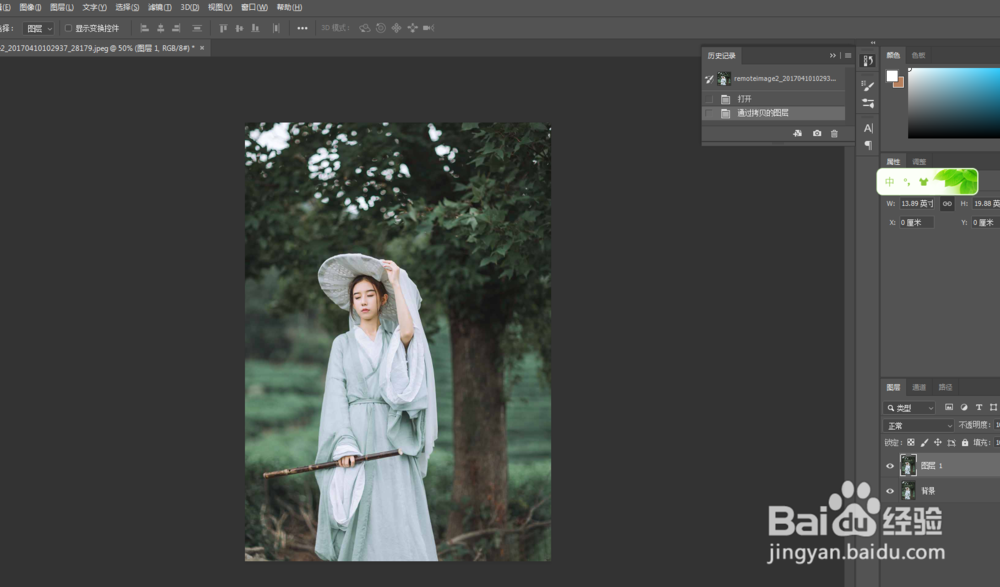Hide 图层 1 using its eye icon
The image size is (1000, 587).
pyautogui.click(x=890, y=466)
